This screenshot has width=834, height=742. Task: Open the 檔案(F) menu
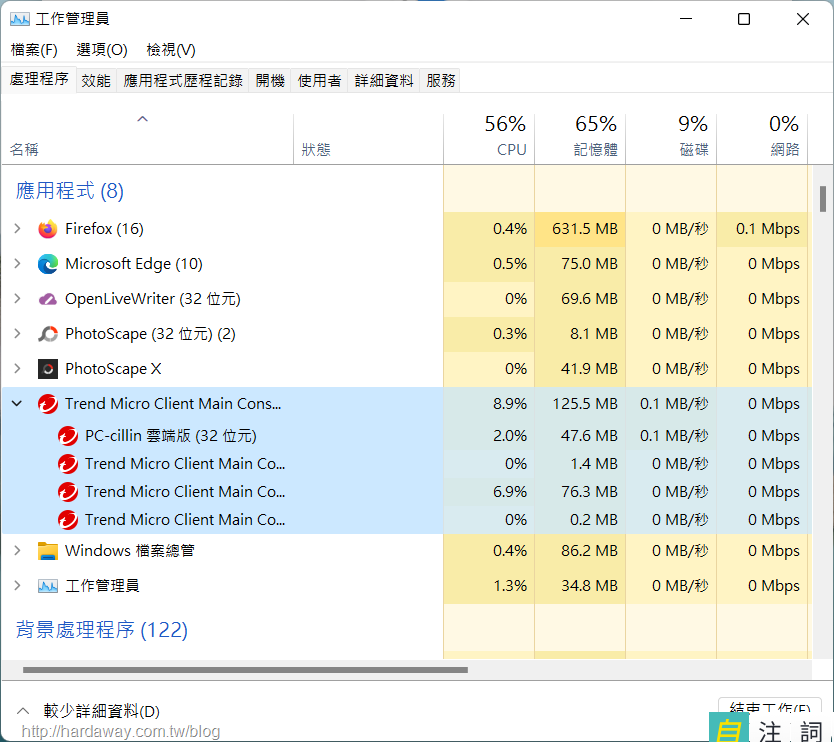[34, 50]
